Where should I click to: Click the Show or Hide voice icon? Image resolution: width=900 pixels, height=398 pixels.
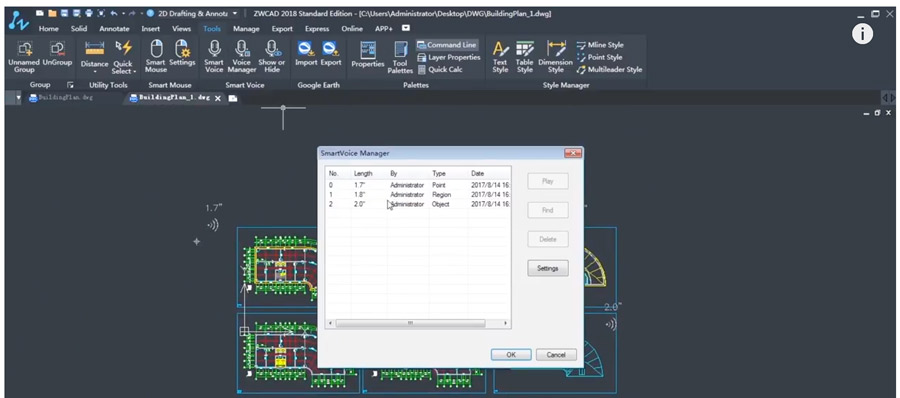coord(271,56)
